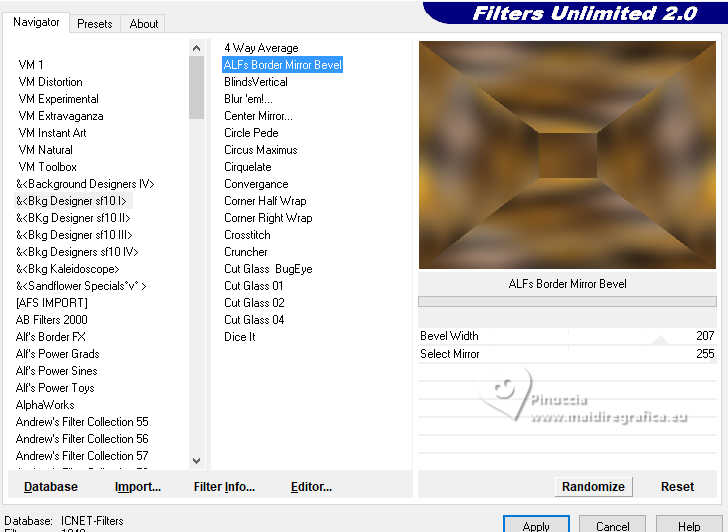
Task: Choose the Dice It filter
Action: pyautogui.click(x=240, y=337)
